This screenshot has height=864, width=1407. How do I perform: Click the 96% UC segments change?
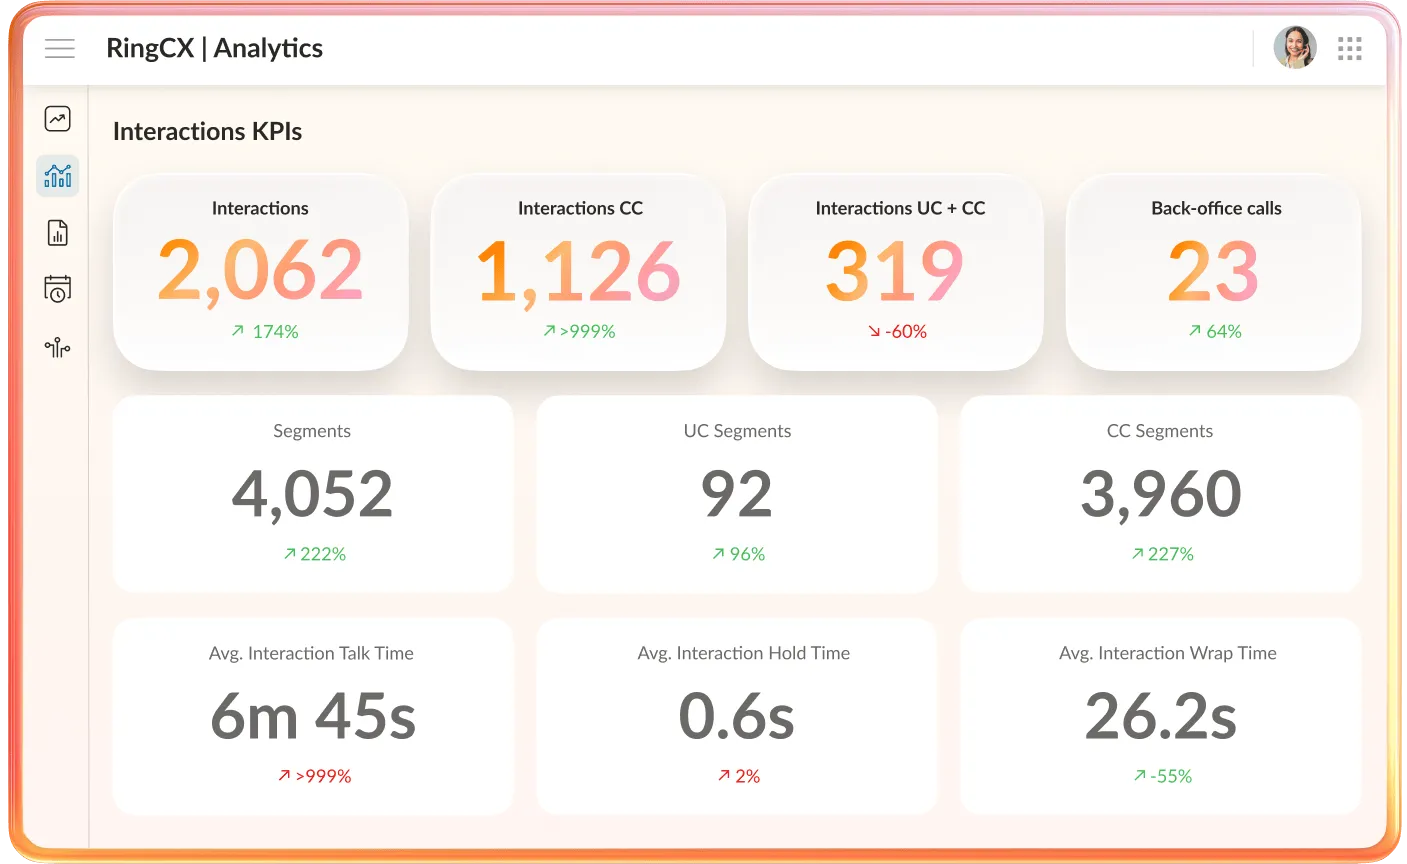(x=738, y=554)
